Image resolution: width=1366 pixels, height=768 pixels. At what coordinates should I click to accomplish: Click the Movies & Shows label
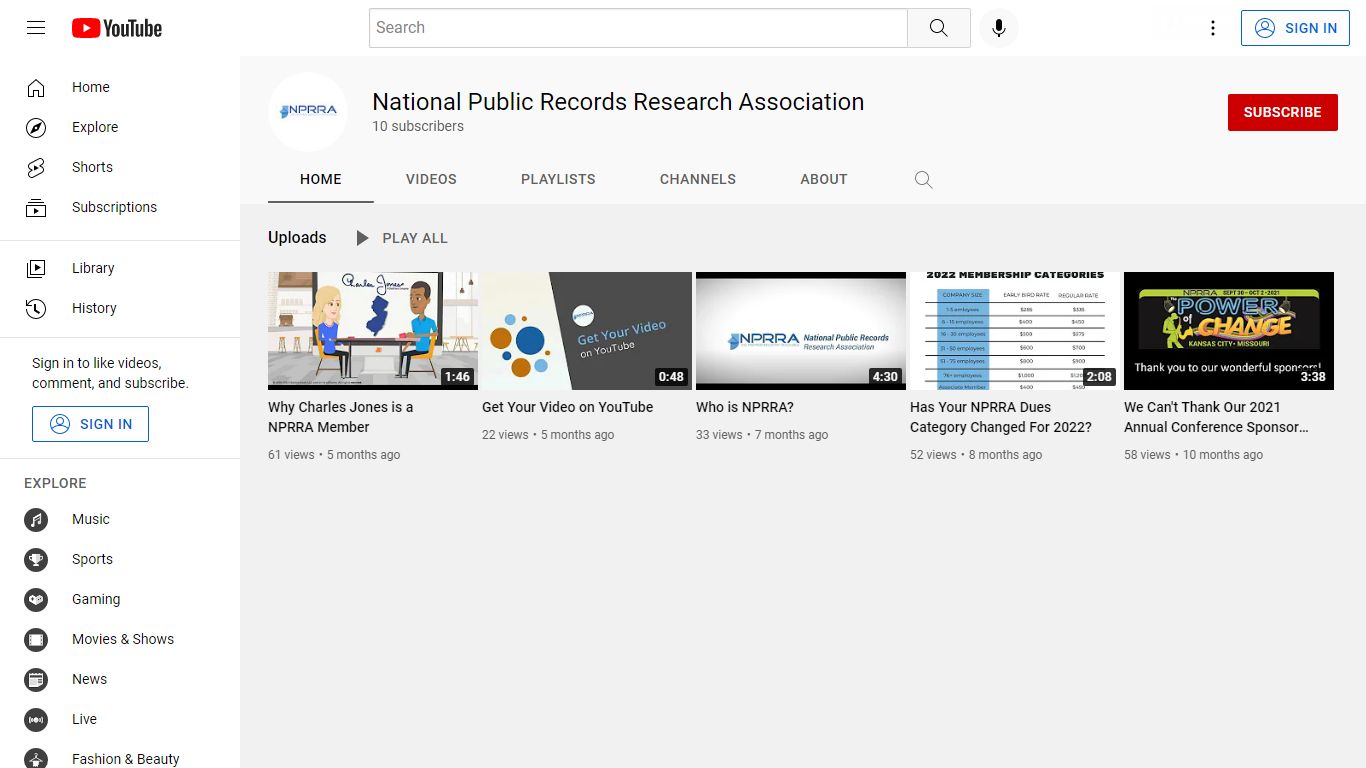[123, 639]
